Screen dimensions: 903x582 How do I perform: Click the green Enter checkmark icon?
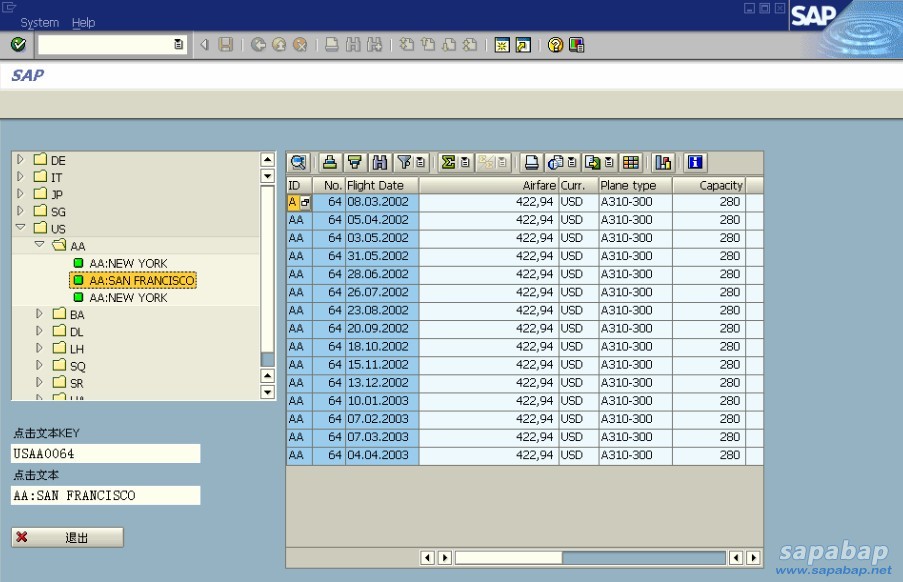tap(18, 44)
